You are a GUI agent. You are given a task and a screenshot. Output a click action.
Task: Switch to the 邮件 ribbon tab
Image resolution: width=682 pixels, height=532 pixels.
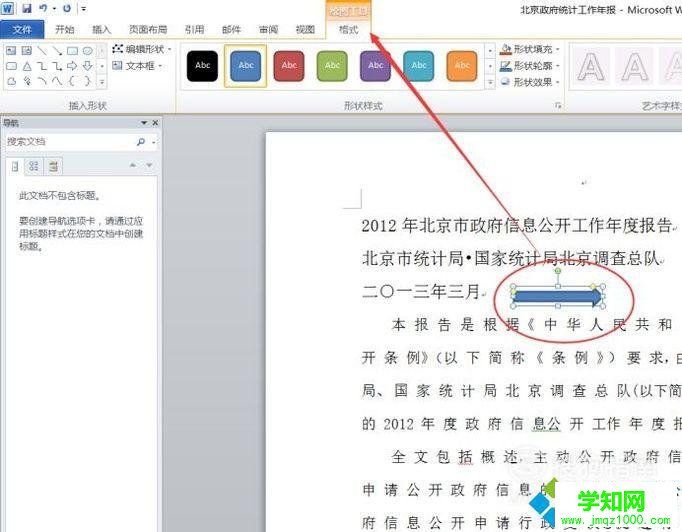(231, 30)
